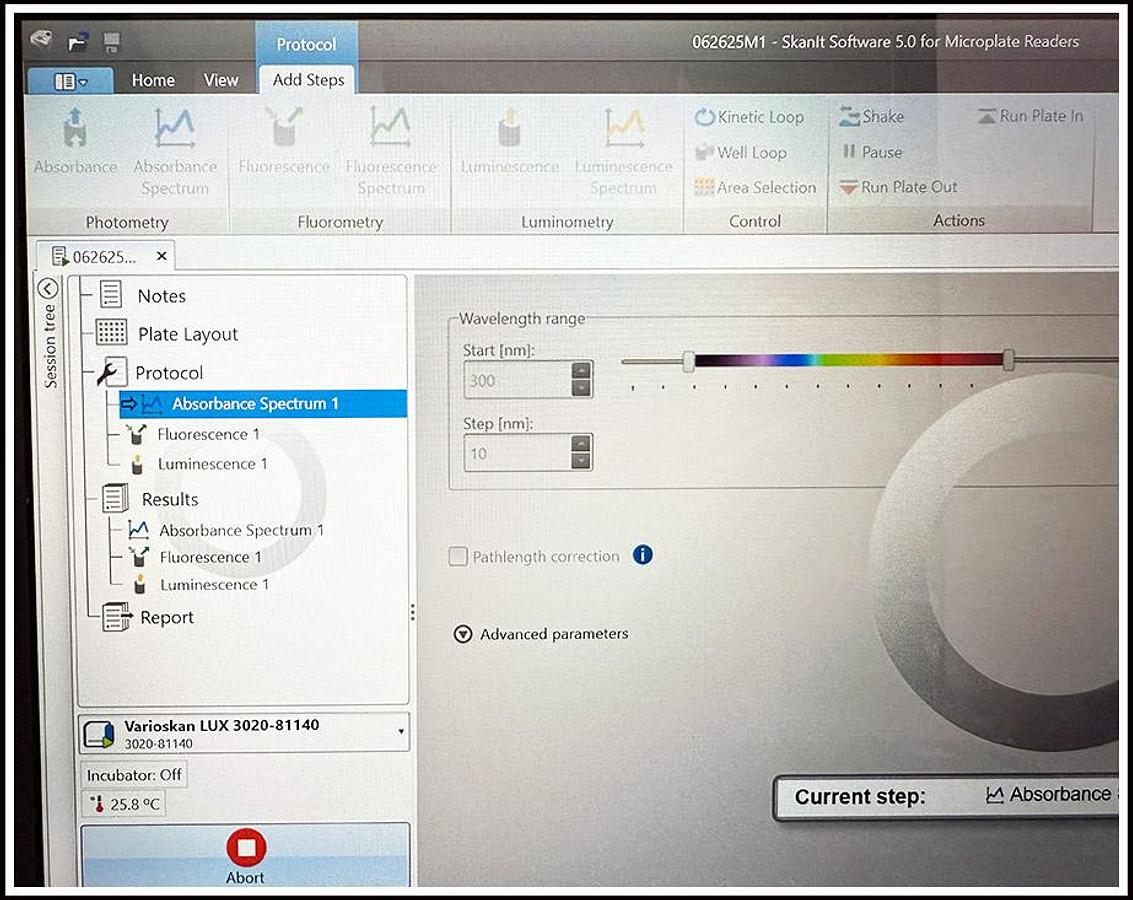This screenshot has height=900, width=1133.
Task: Expand the Advanced parameters section
Action: 463,634
